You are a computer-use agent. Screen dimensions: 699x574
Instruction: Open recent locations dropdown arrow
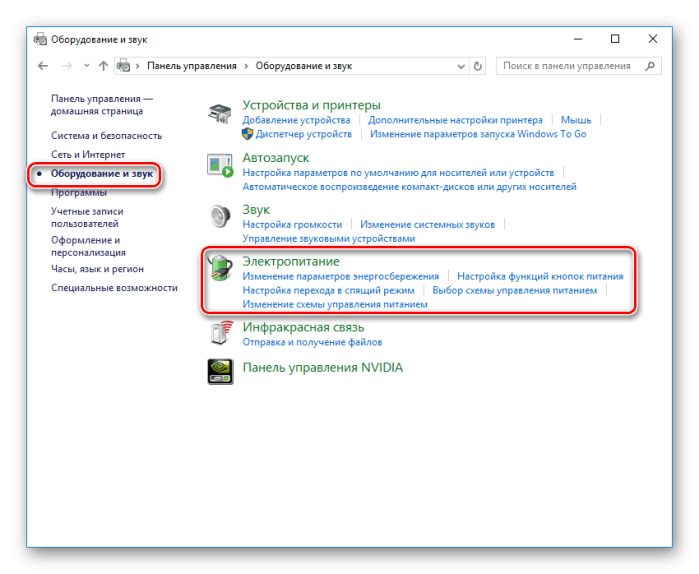click(x=86, y=66)
